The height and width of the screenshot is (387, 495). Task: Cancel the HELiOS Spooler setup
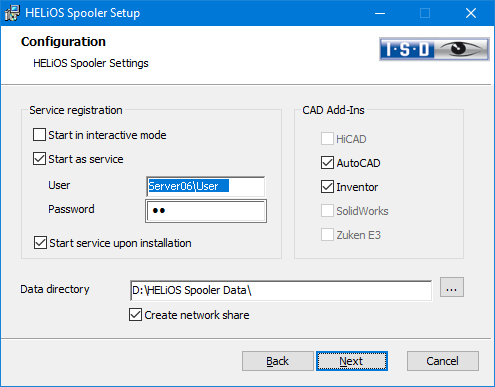pos(443,361)
